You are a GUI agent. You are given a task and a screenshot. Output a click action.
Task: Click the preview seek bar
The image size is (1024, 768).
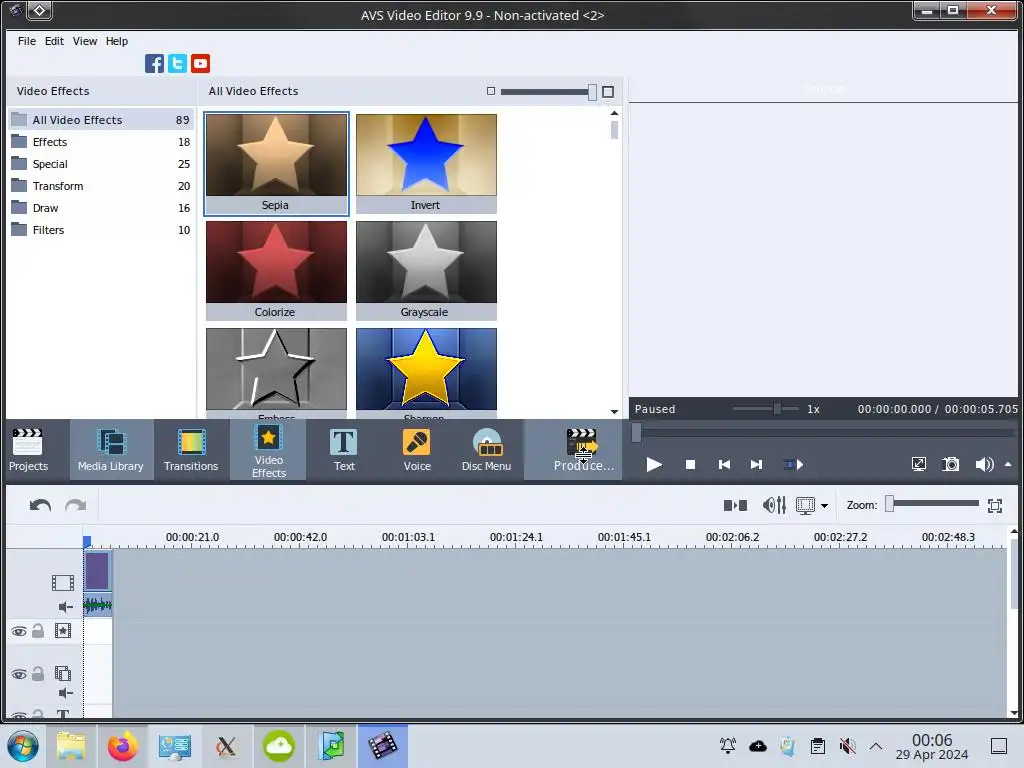824,432
